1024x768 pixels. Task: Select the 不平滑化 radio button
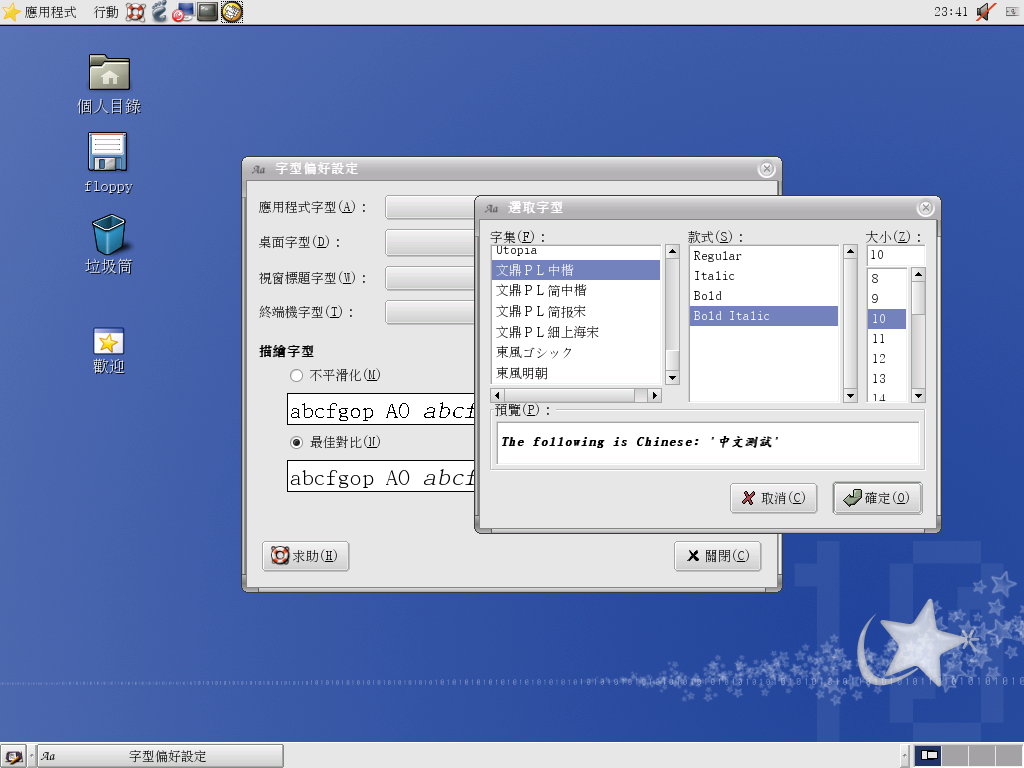point(295,375)
